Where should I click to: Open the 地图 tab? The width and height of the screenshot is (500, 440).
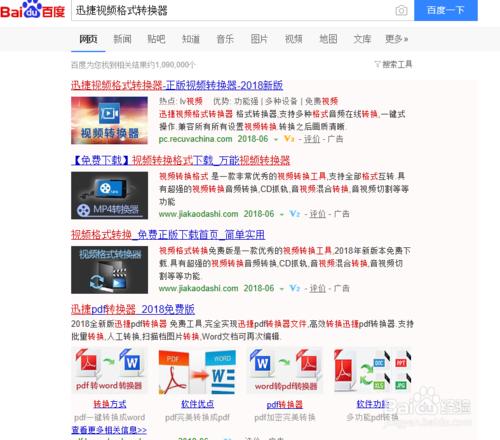click(328, 39)
